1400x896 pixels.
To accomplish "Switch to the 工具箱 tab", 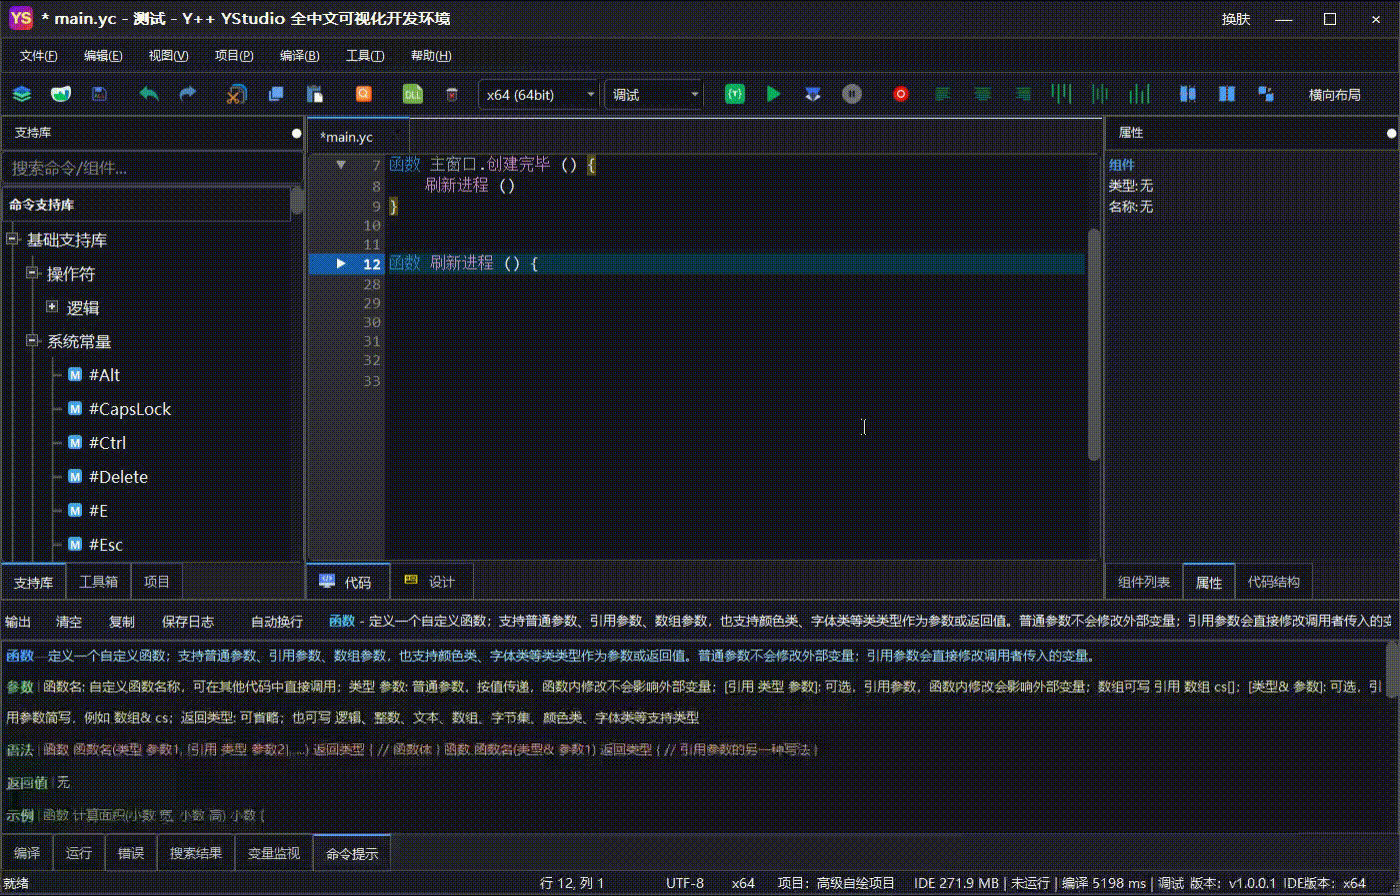I will point(99,581).
